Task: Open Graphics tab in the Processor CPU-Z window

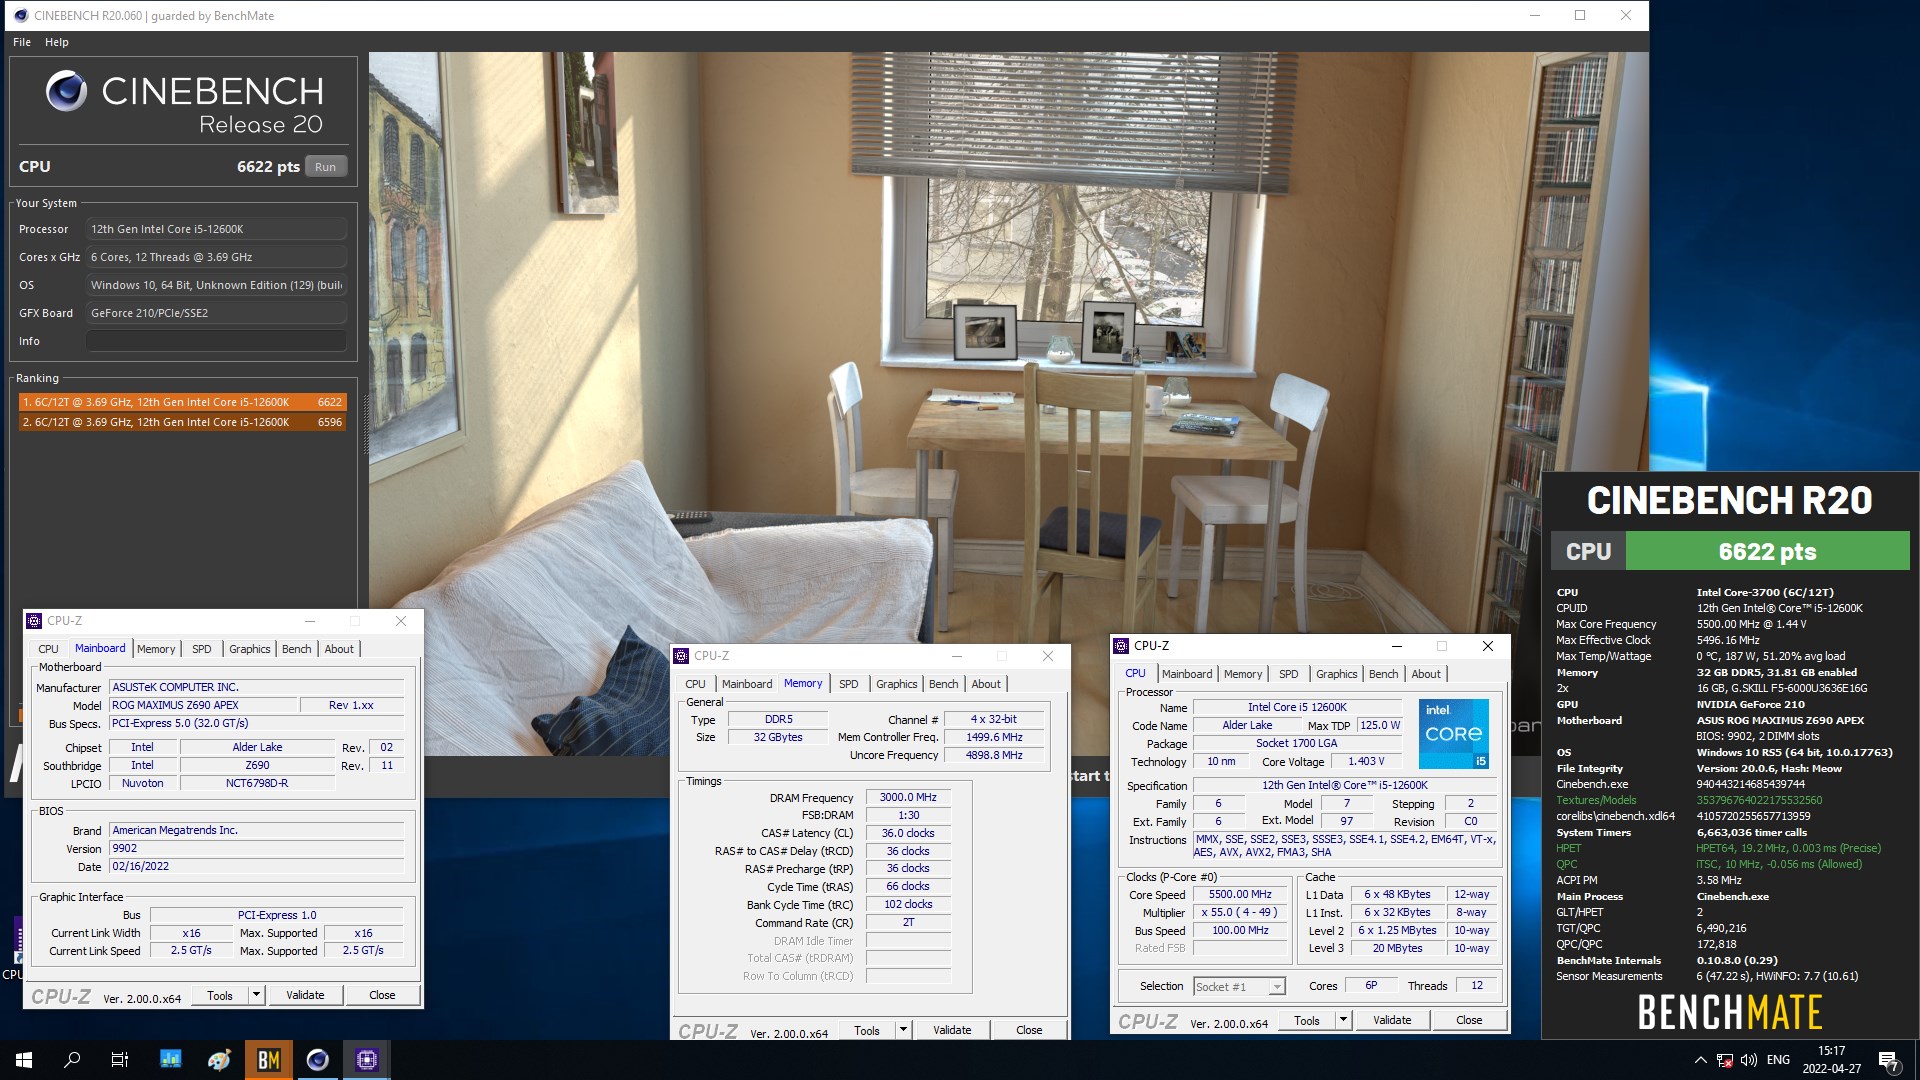Action: coord(1336,674)
